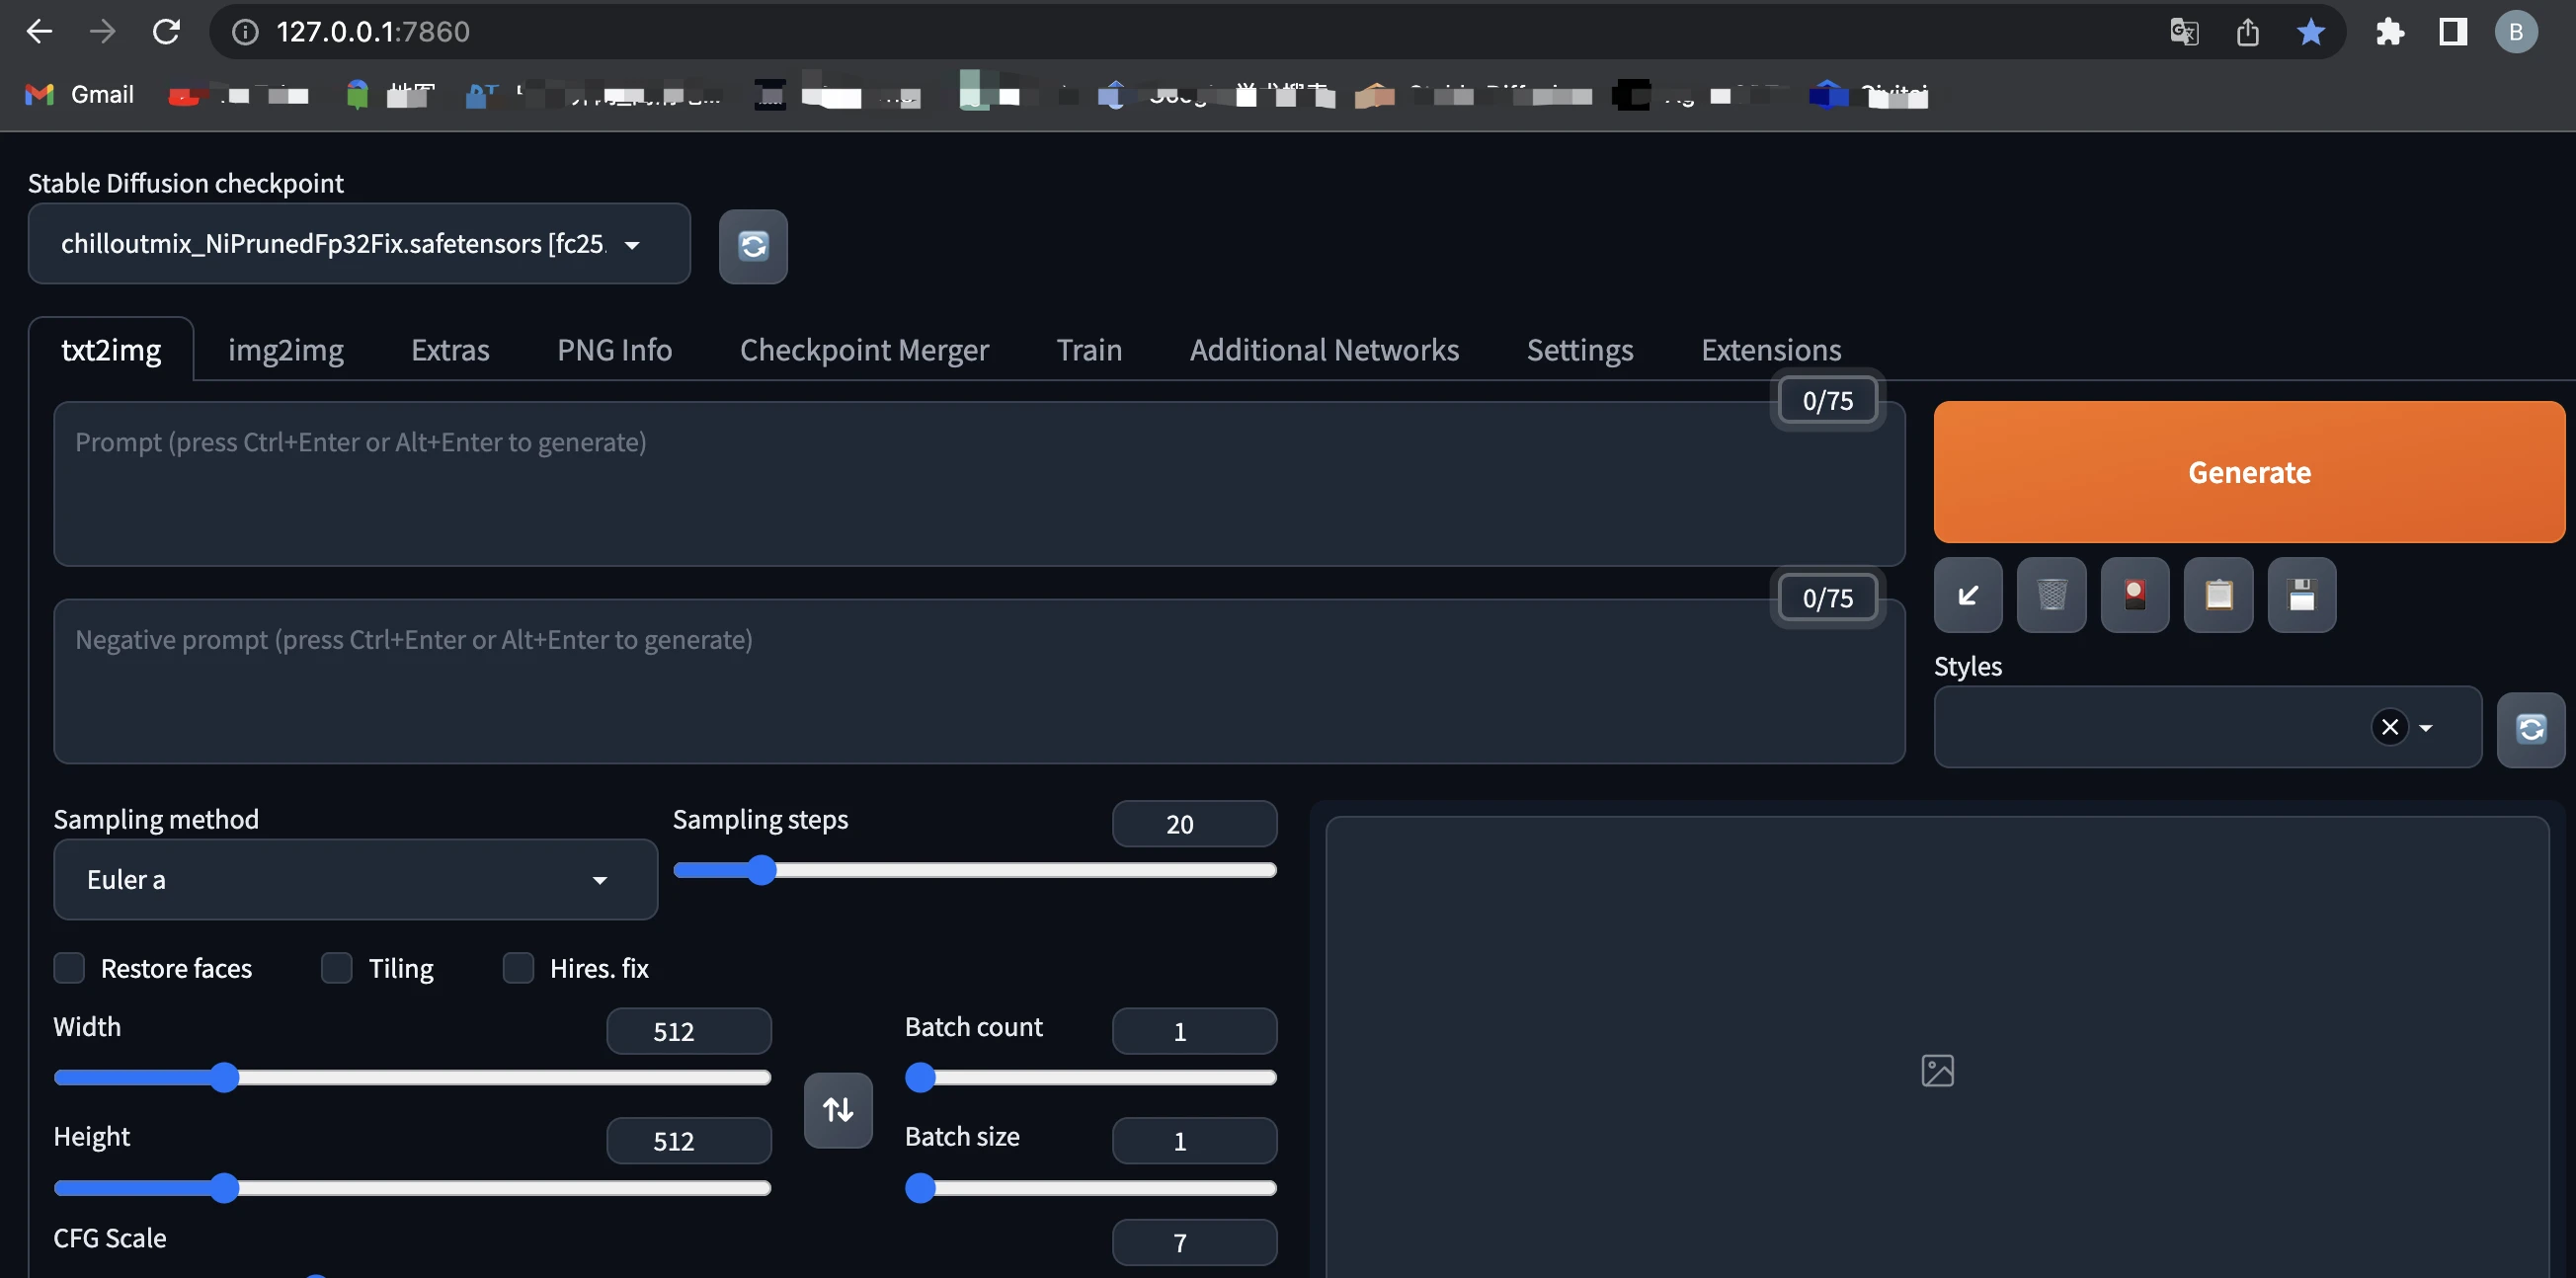Enable Hires. fix checkbox

tap(518, 968)
